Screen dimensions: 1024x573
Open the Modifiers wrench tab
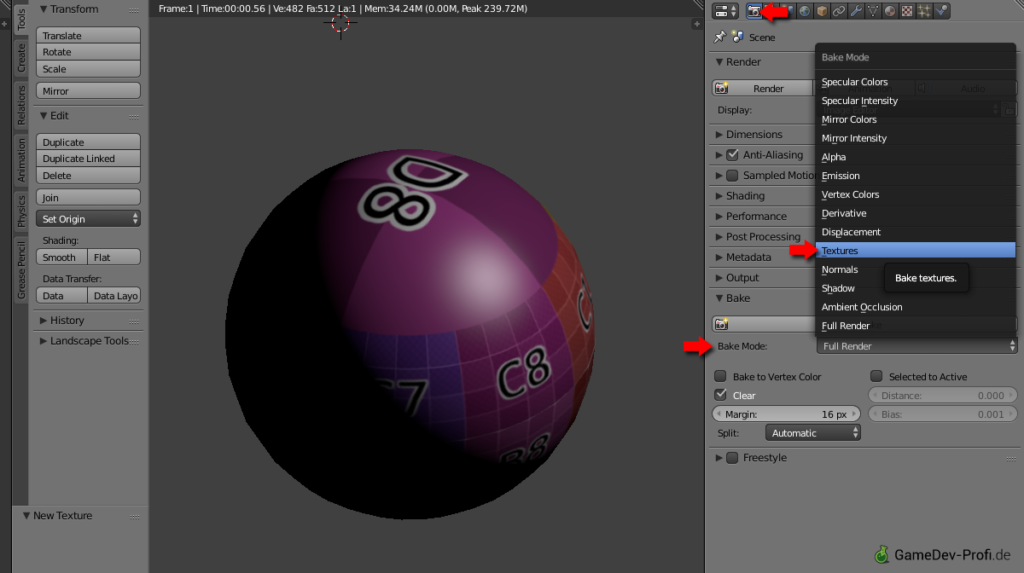click(856, 11)
